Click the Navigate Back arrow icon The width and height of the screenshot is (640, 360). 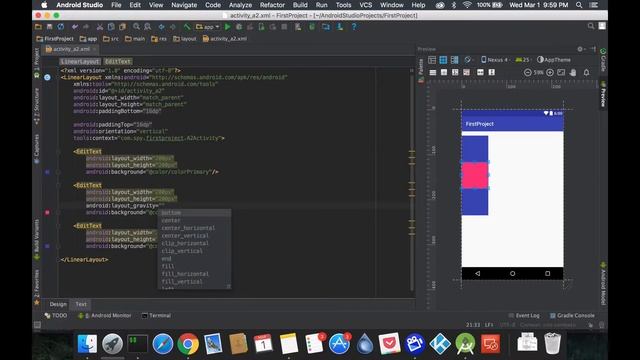[162, 27]
